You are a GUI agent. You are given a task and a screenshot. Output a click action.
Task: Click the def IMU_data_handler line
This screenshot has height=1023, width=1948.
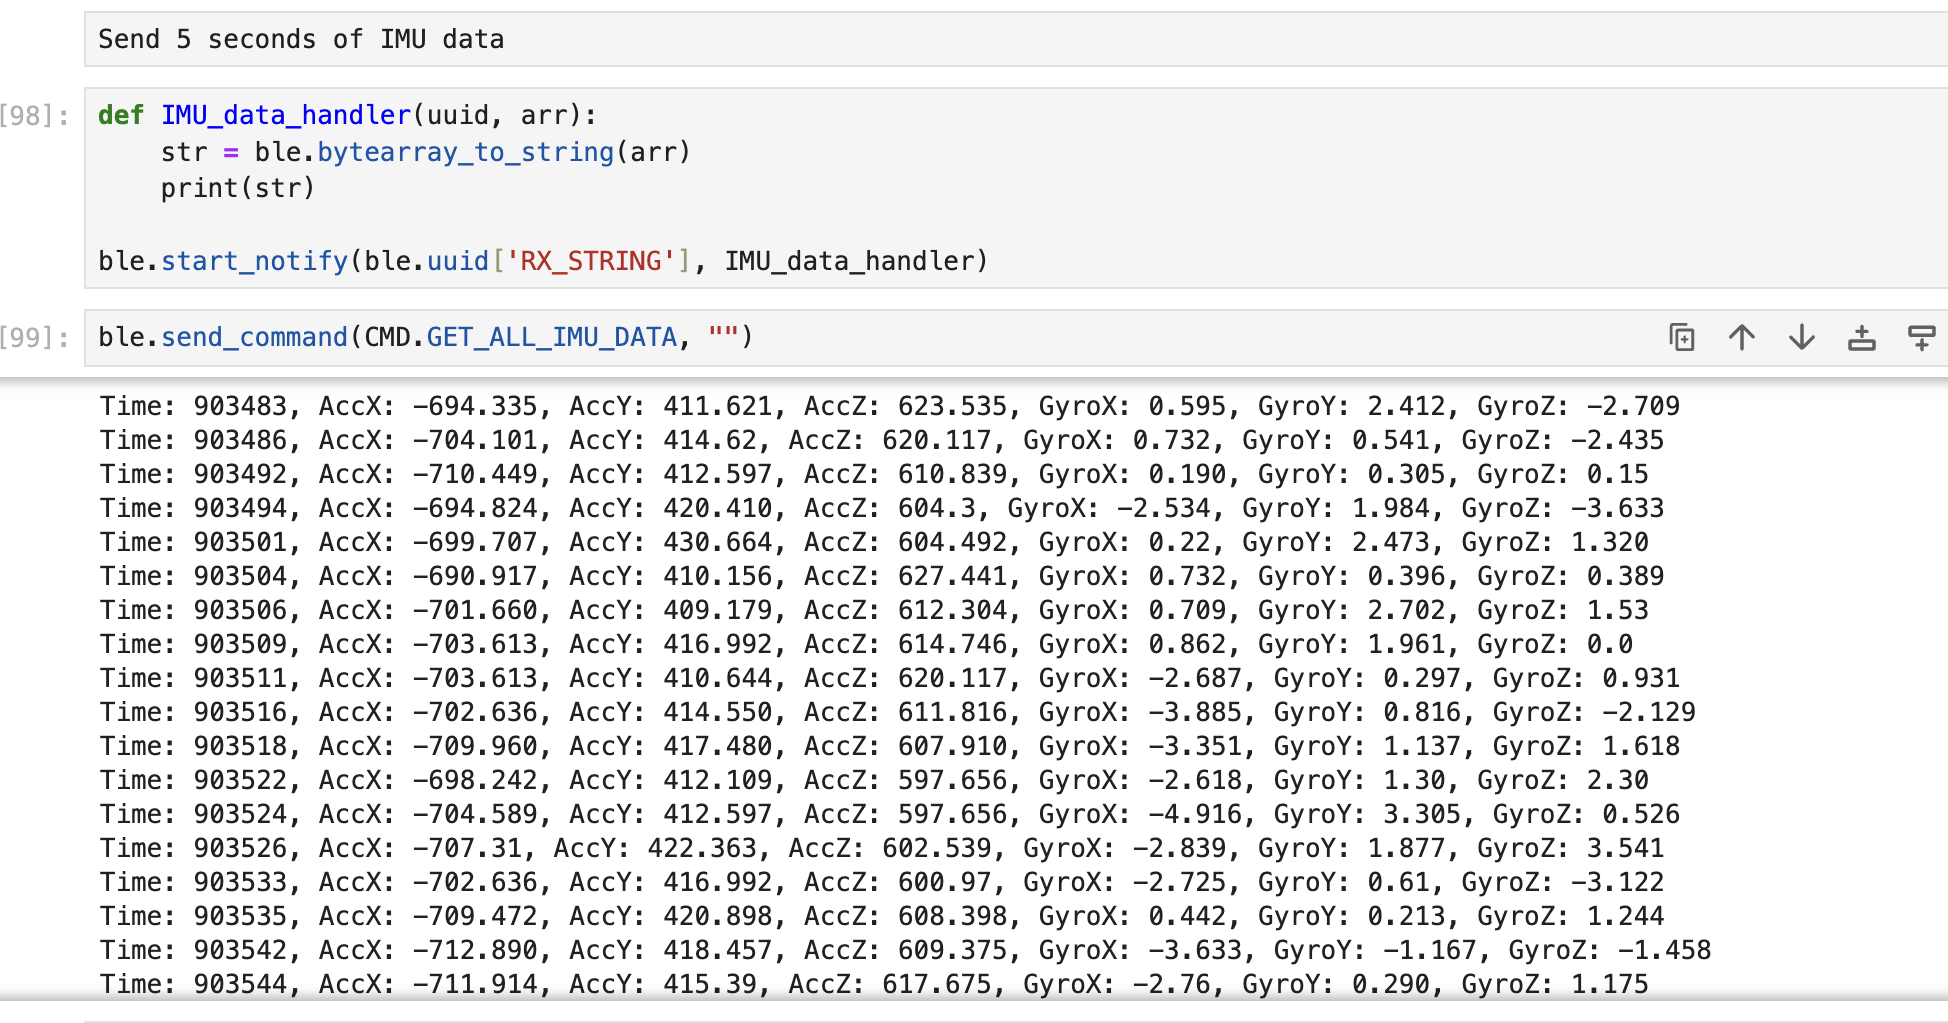pos(346,116)
